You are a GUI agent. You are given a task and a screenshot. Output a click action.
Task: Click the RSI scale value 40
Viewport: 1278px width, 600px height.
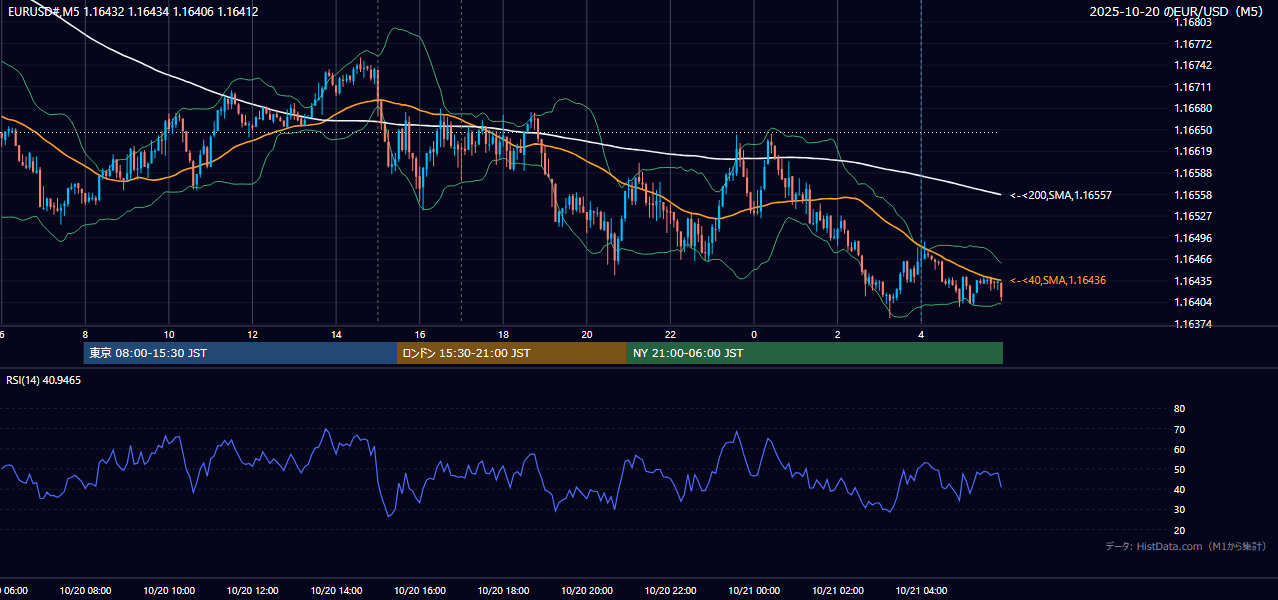[x=1179, y=489]
